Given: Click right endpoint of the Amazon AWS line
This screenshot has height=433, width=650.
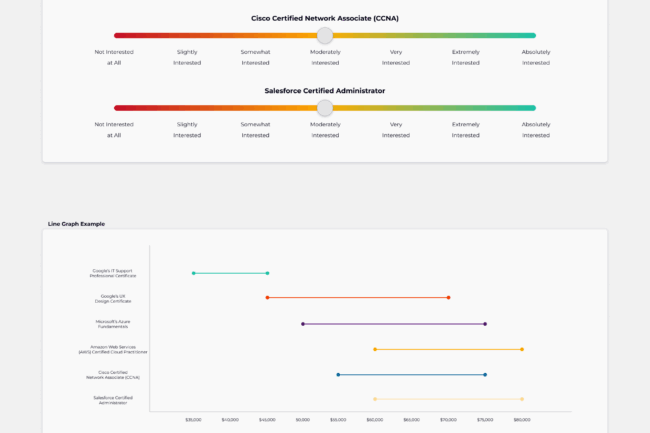Looking at the screenshot, I should pos(522,349).
